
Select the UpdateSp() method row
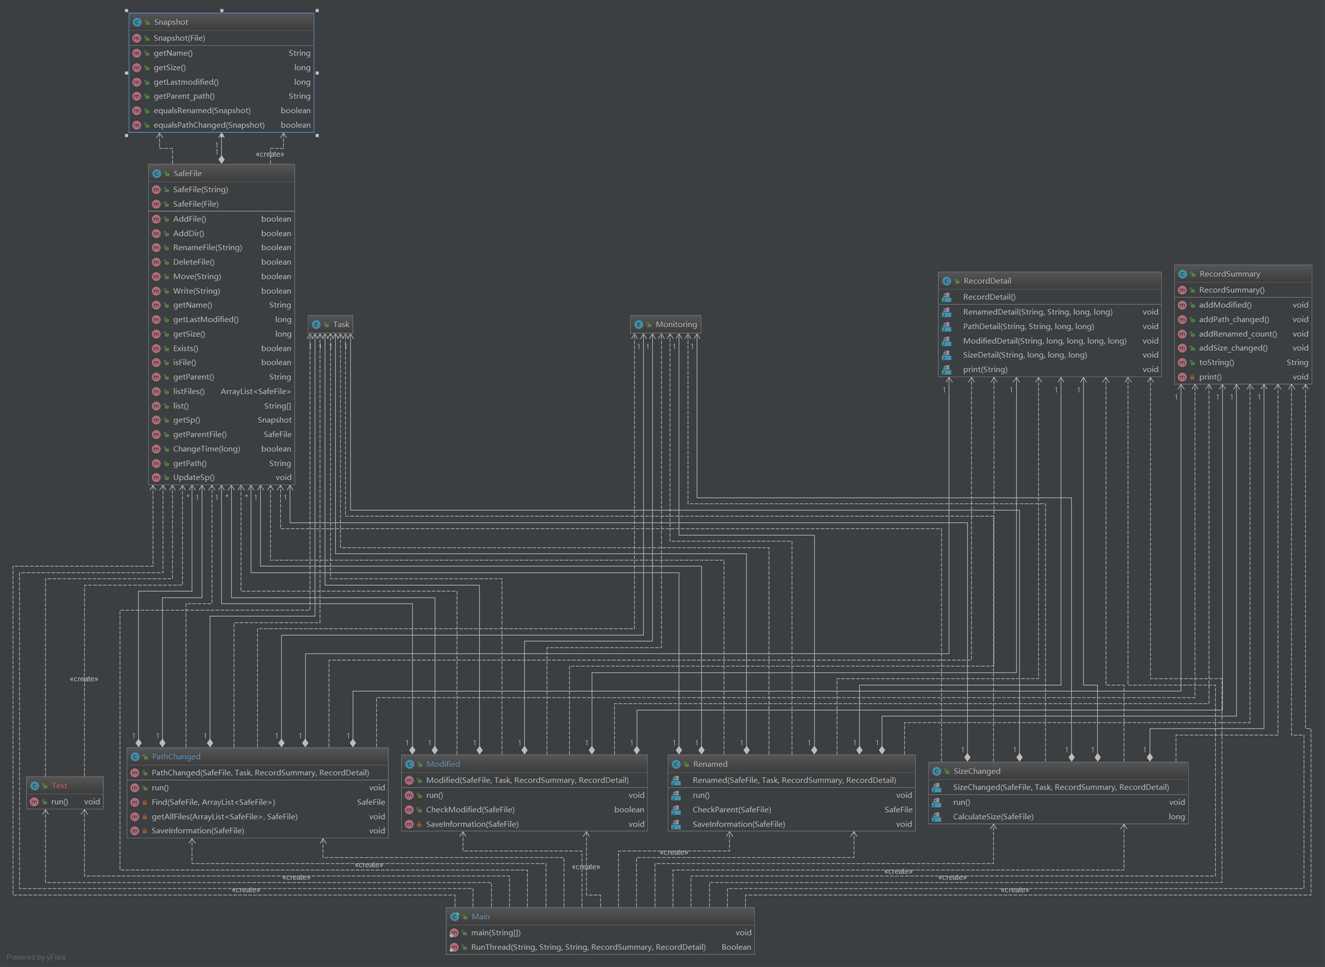221,478
